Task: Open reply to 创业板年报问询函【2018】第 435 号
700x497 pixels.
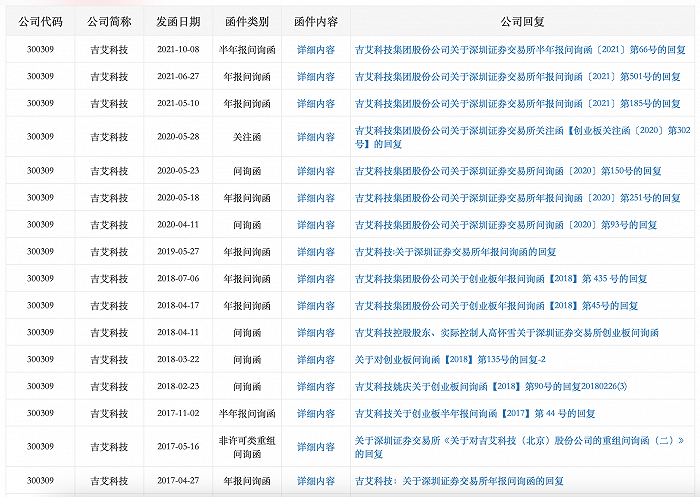Action: [501, 279]
